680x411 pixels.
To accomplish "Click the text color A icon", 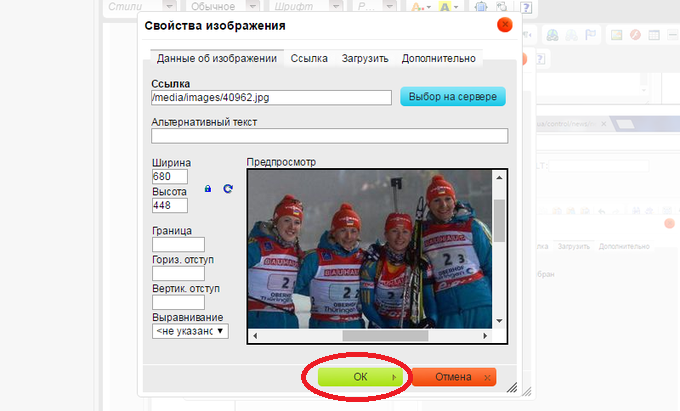I will tap(418, 7).
